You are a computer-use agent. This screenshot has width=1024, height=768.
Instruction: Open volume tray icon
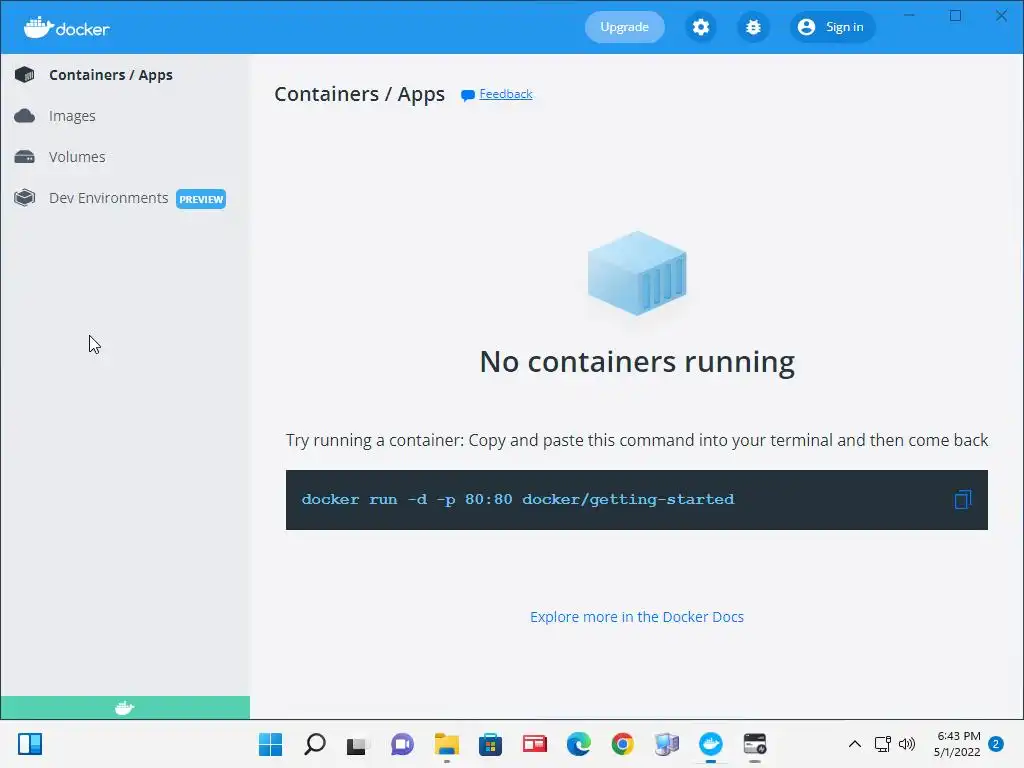pos(907,744)
